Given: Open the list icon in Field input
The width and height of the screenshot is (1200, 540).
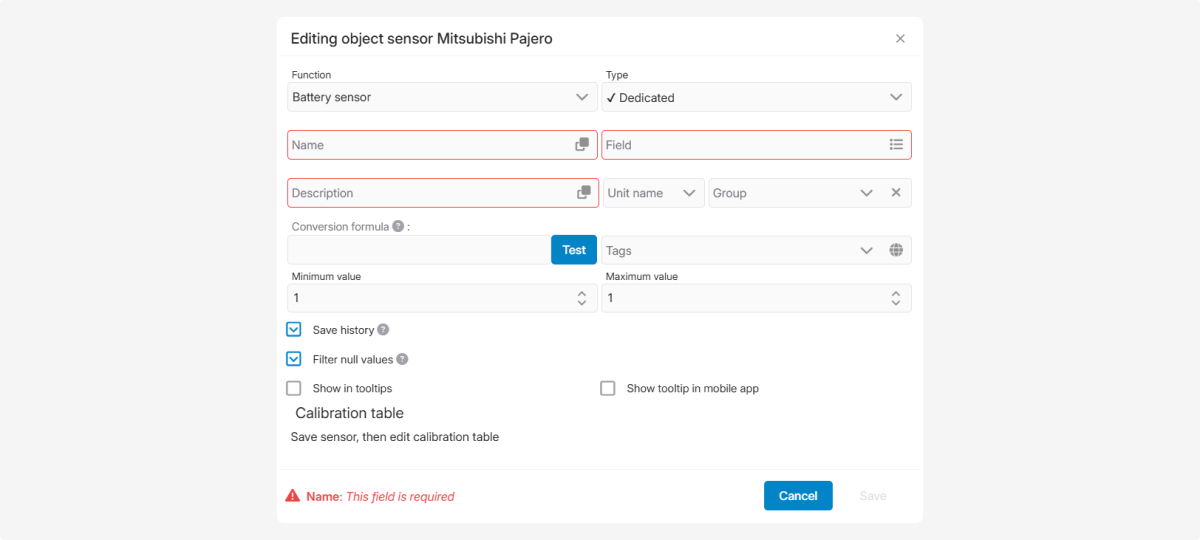Looking at the screenshot, I should click(896, 145).
